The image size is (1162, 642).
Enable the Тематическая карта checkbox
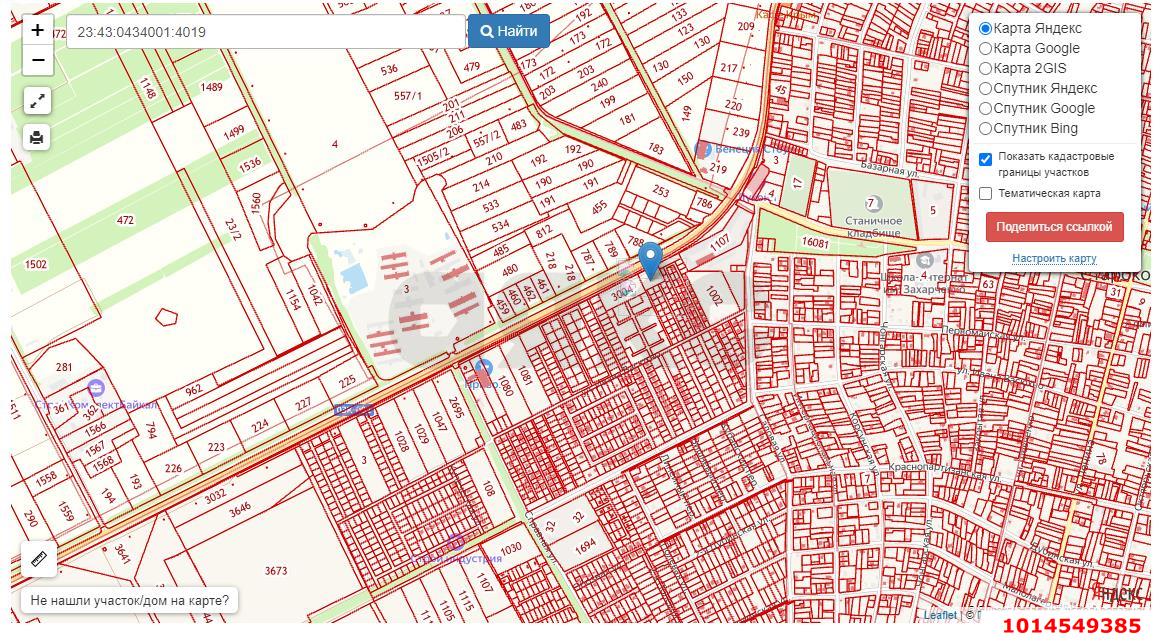coord(986,194)
